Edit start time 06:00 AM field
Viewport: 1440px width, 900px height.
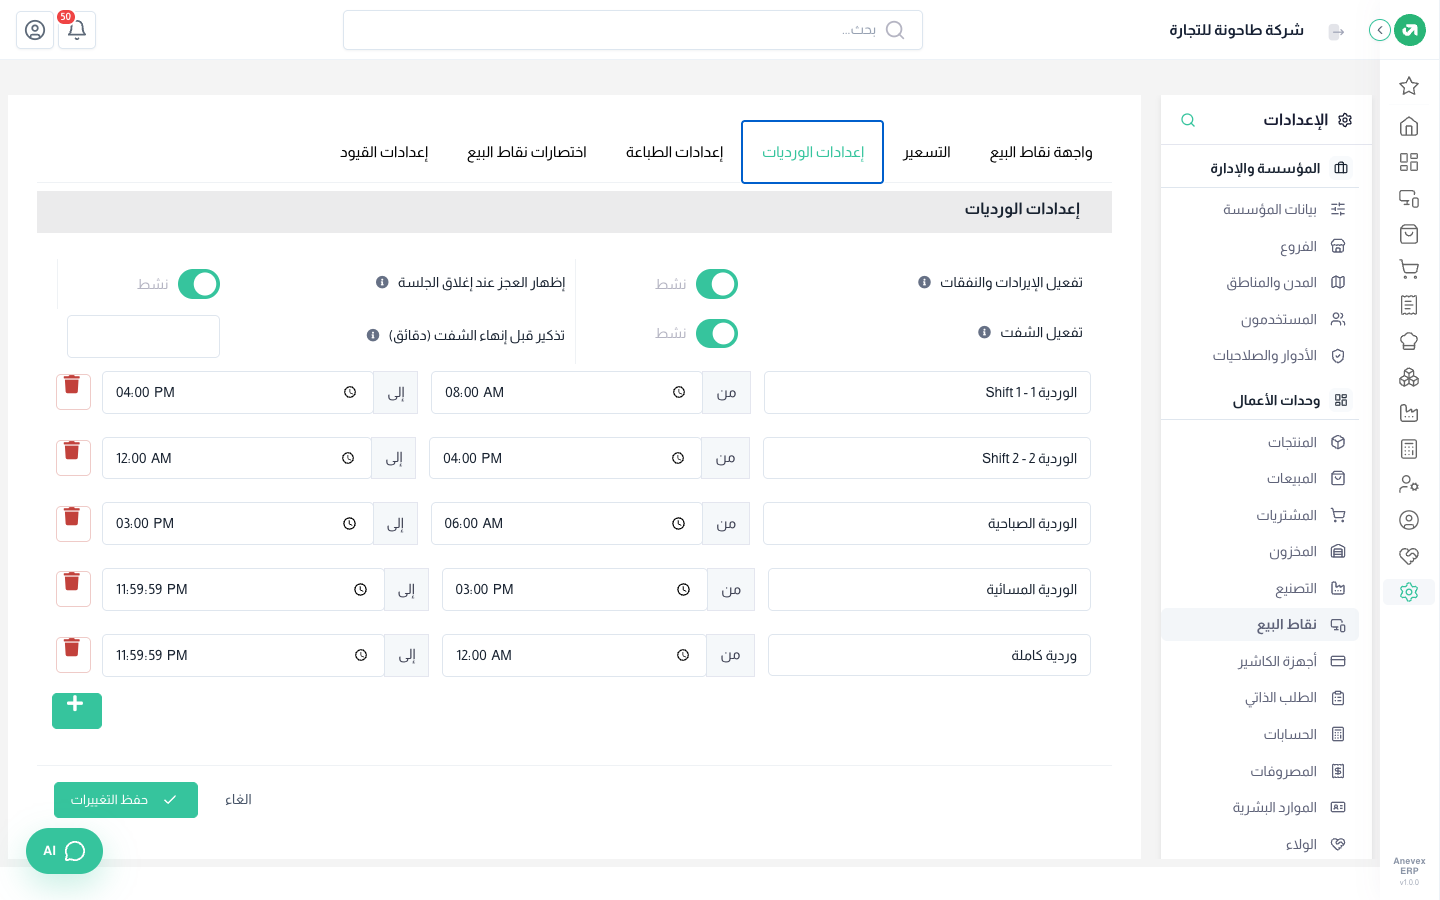pyautogui.click(x=567, y=523)
